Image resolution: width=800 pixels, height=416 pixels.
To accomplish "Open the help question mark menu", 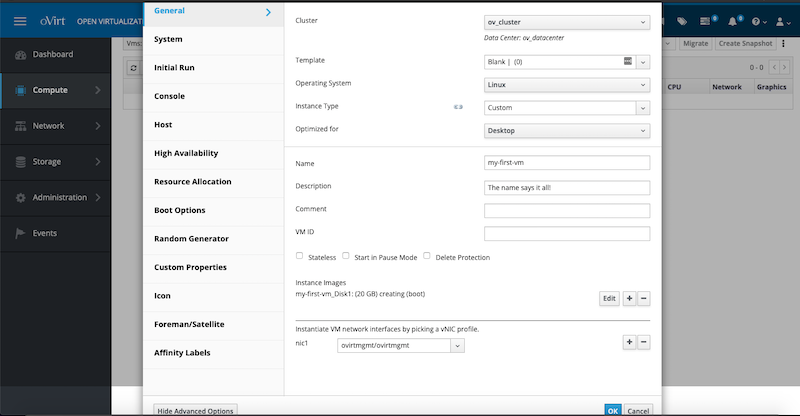I will point(759,21).
